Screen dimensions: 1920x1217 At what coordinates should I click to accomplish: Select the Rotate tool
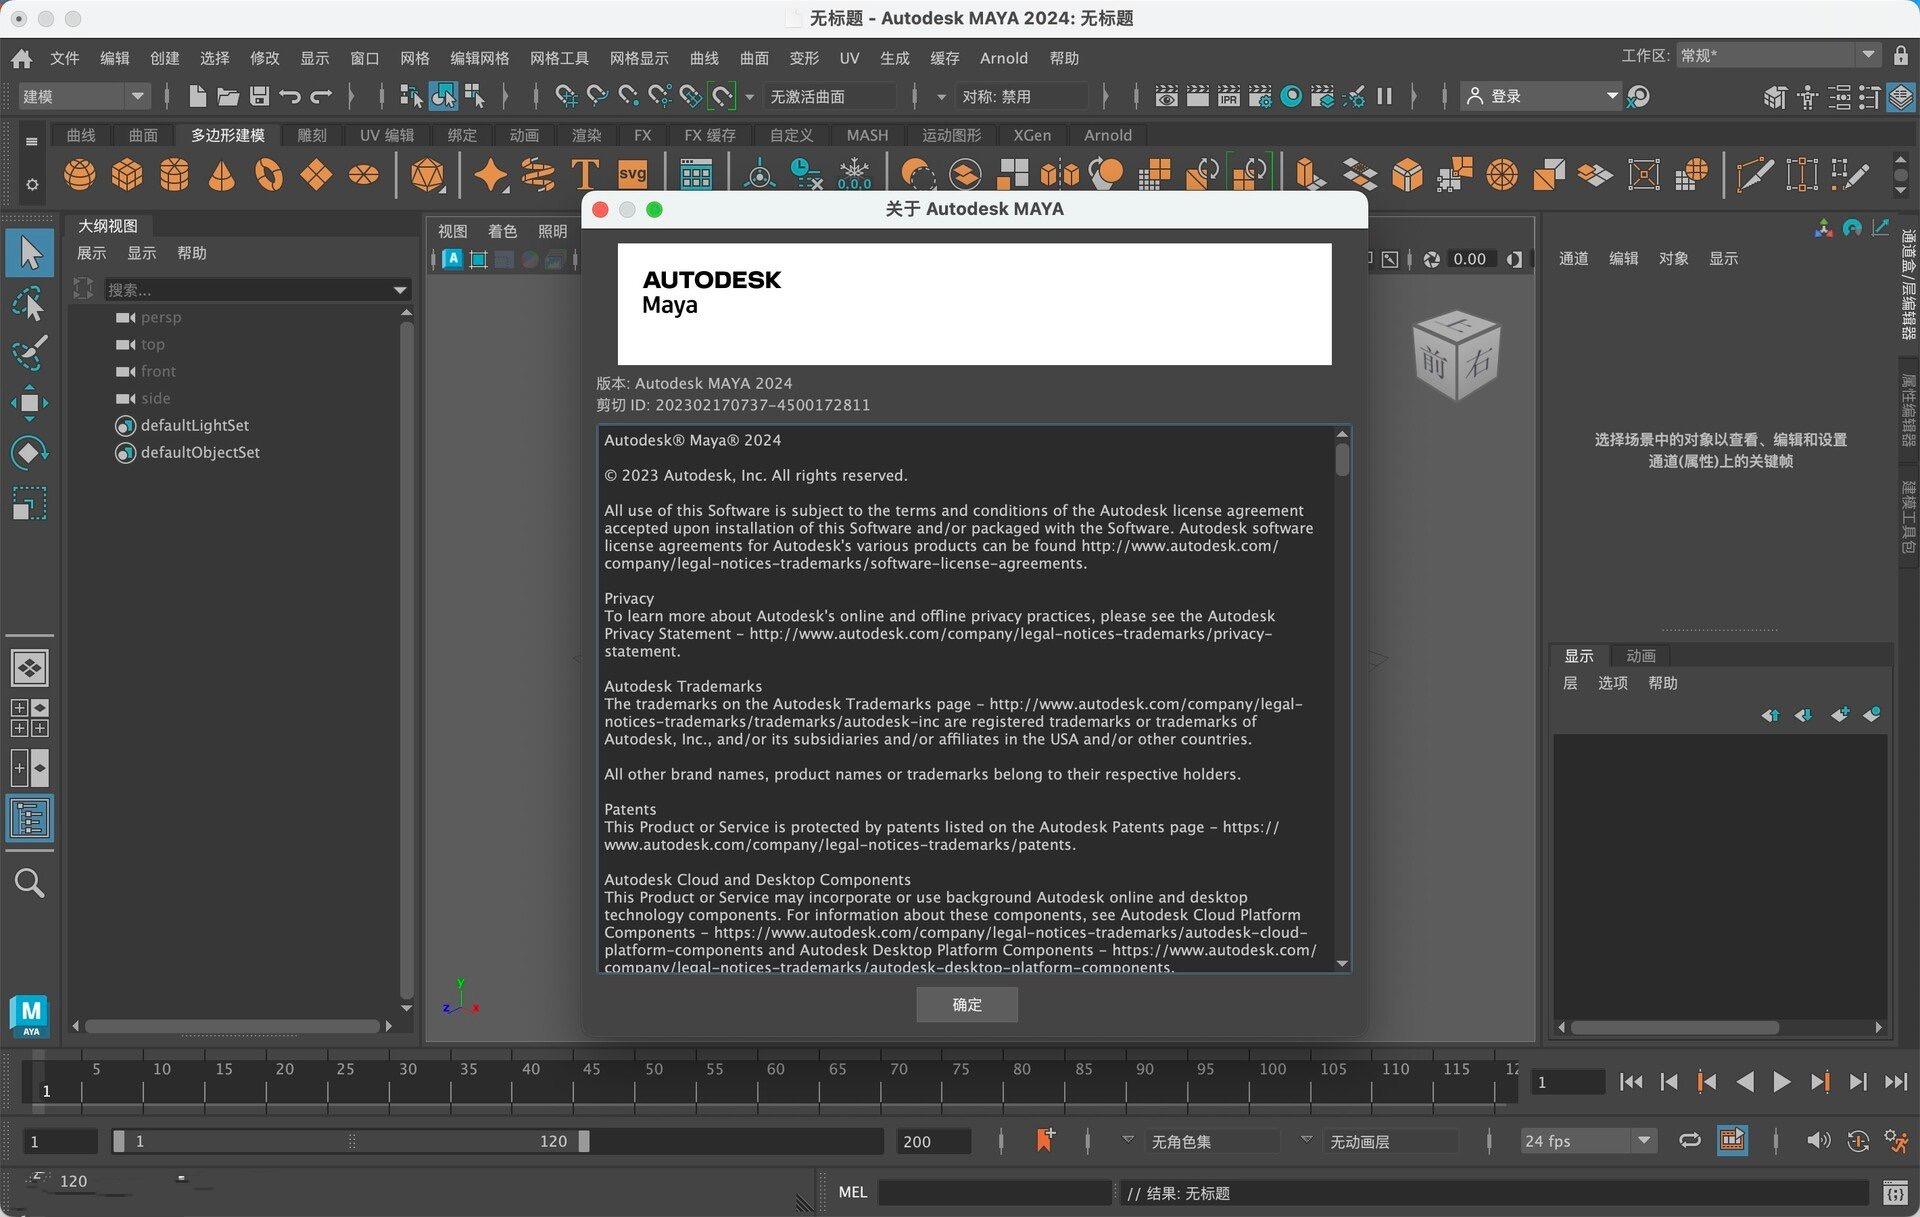[x=30, y=453]
